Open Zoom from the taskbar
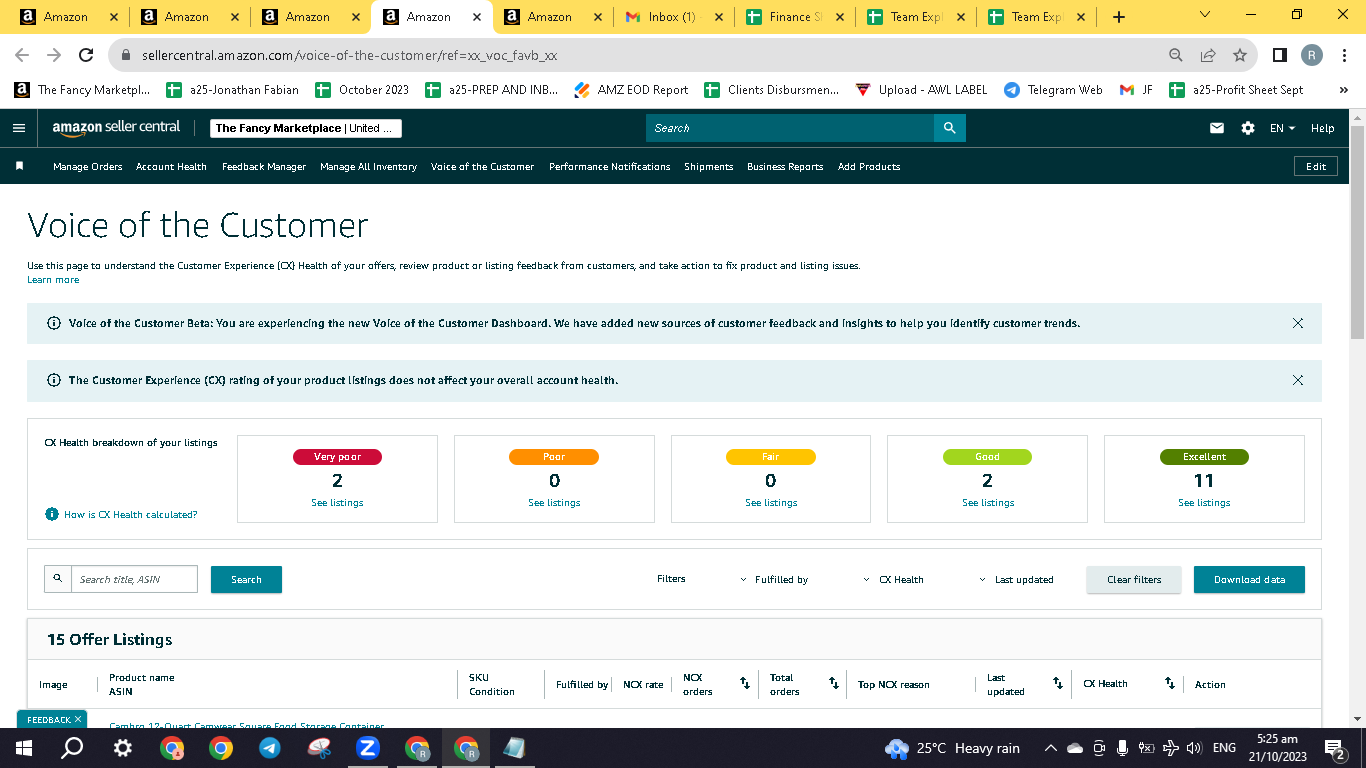 point(367,748)
